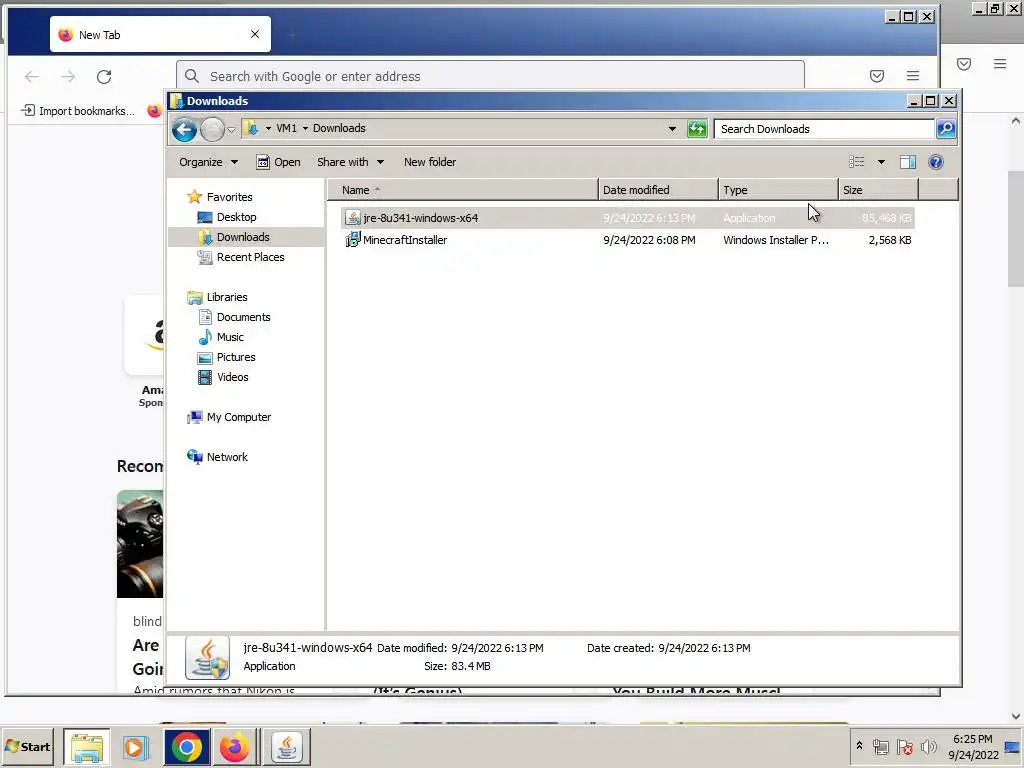Create a New folder

click(x=430, y=162)
